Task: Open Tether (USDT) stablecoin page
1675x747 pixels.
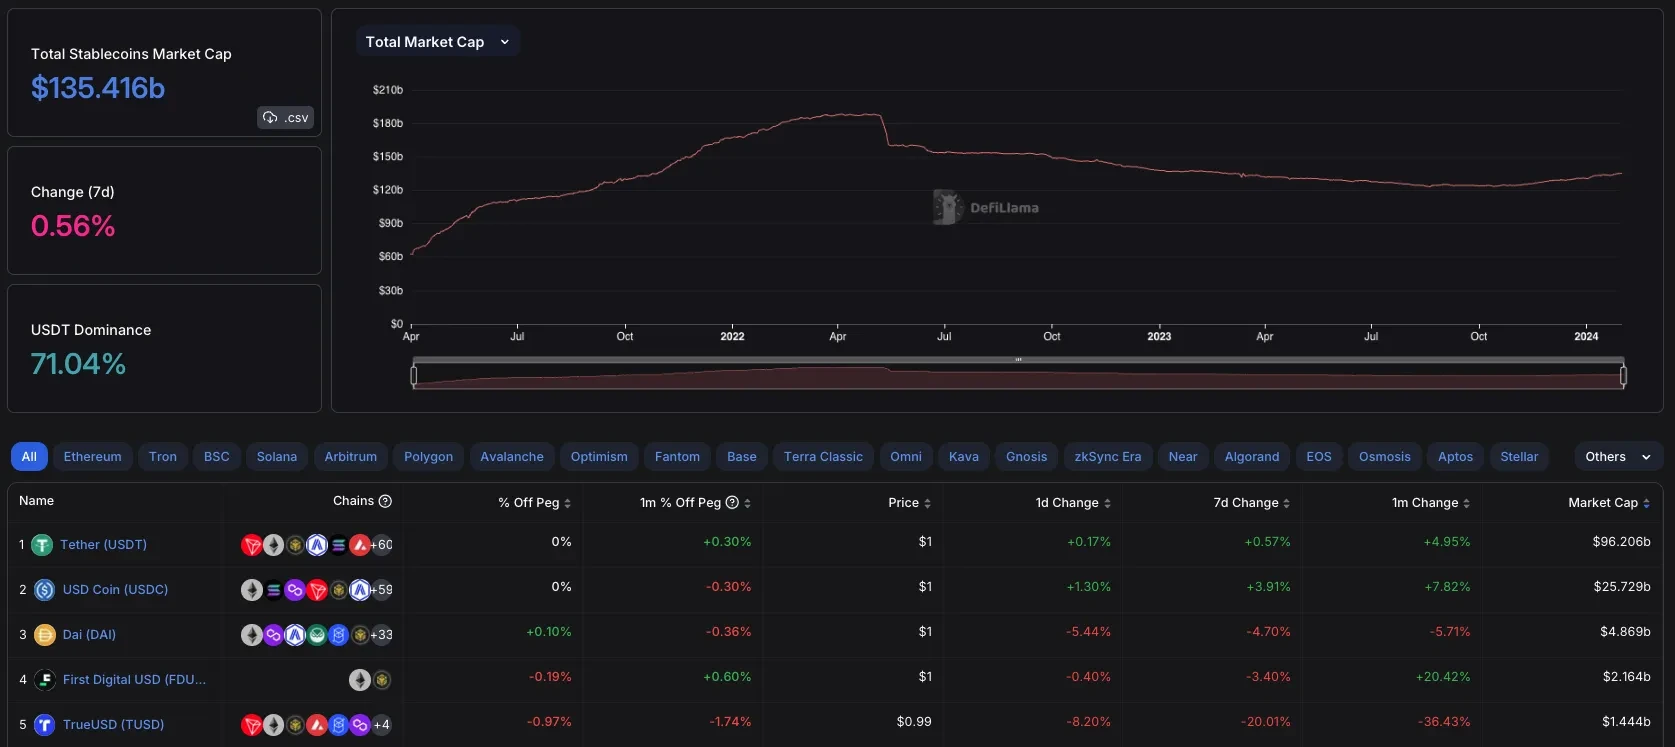Action: [103, 545]
